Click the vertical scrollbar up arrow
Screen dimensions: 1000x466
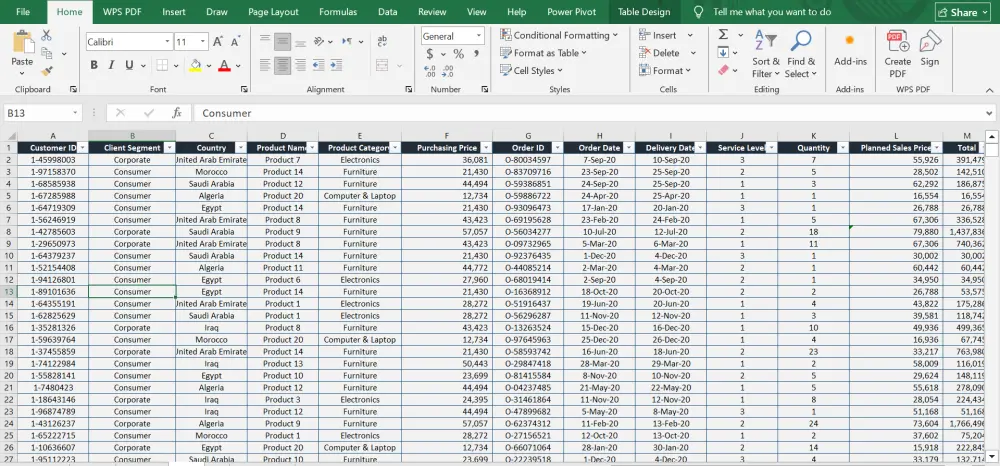pyautogui.click(x=992, y=136)
